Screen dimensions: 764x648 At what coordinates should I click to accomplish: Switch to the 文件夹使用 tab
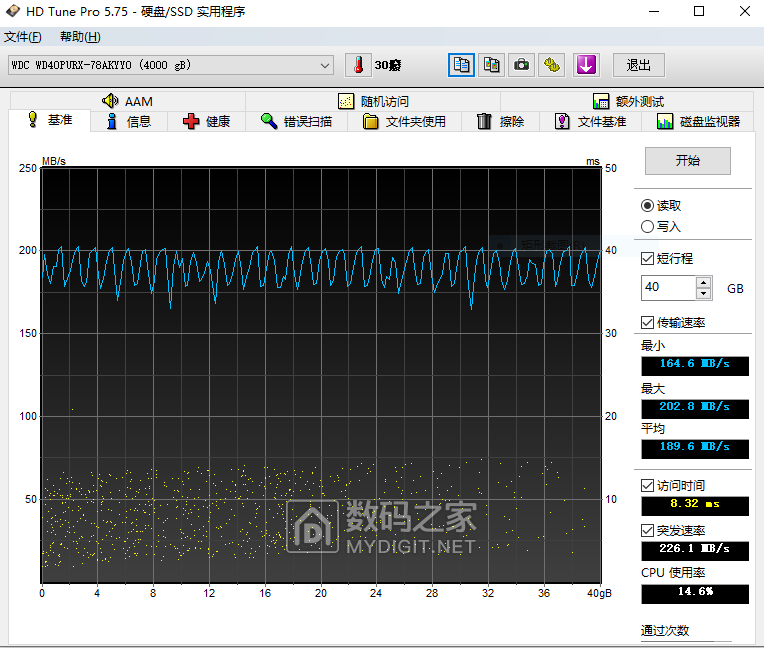tap(404, 121)
